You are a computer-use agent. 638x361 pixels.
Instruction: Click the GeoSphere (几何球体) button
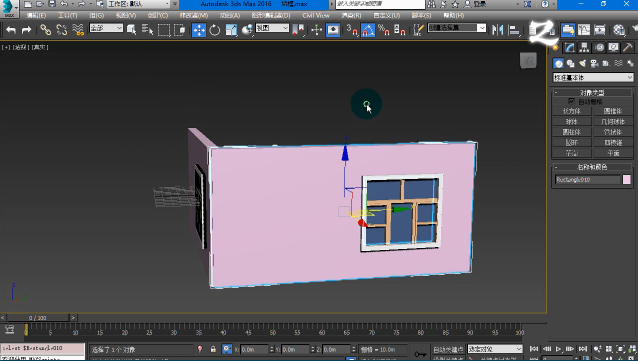[x=613, y=121]
